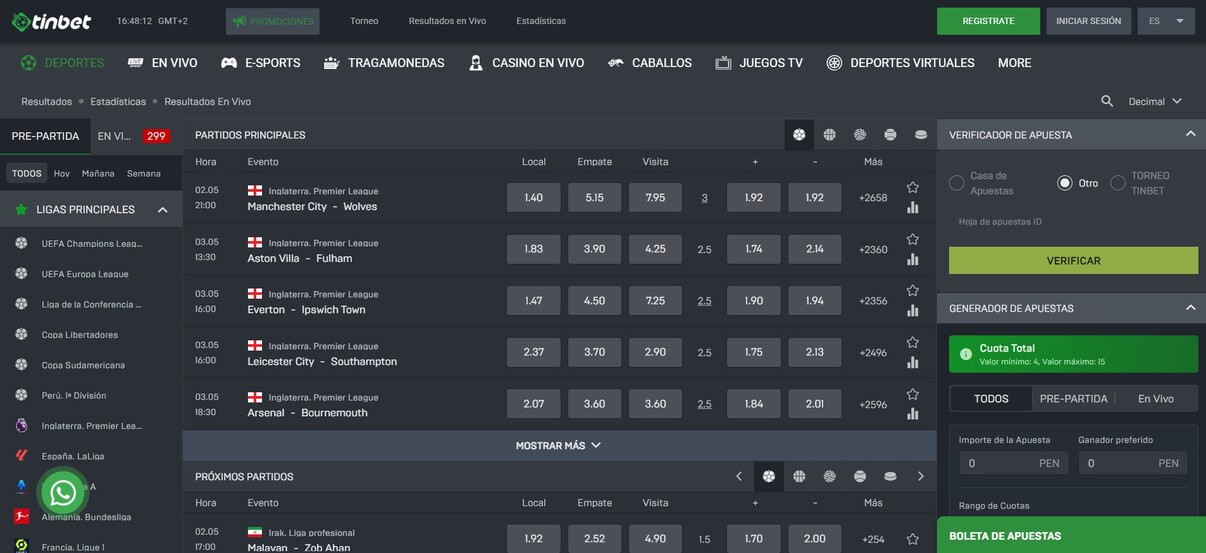Pick 1.40 Local odds for Manchester City
The width and height of the screenshot is (1206, 553).
pos(533,197)
